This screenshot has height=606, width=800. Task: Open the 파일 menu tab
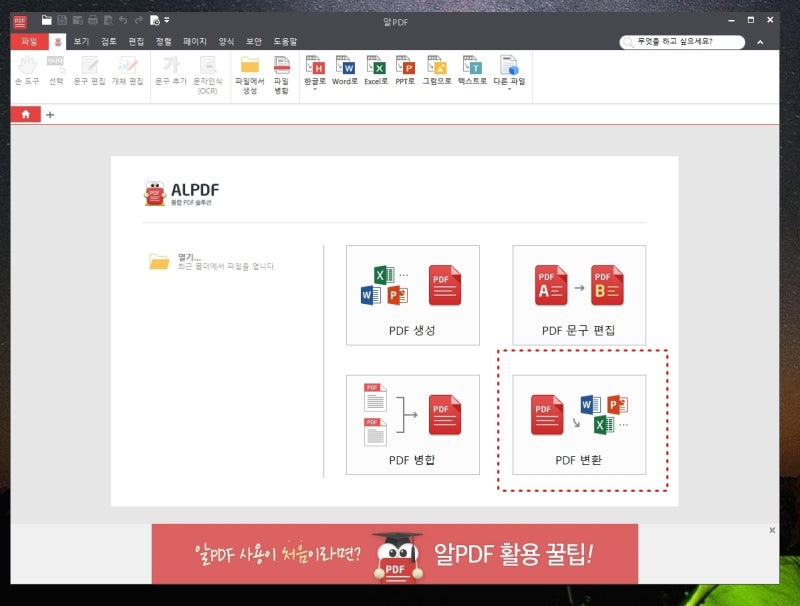30,41
